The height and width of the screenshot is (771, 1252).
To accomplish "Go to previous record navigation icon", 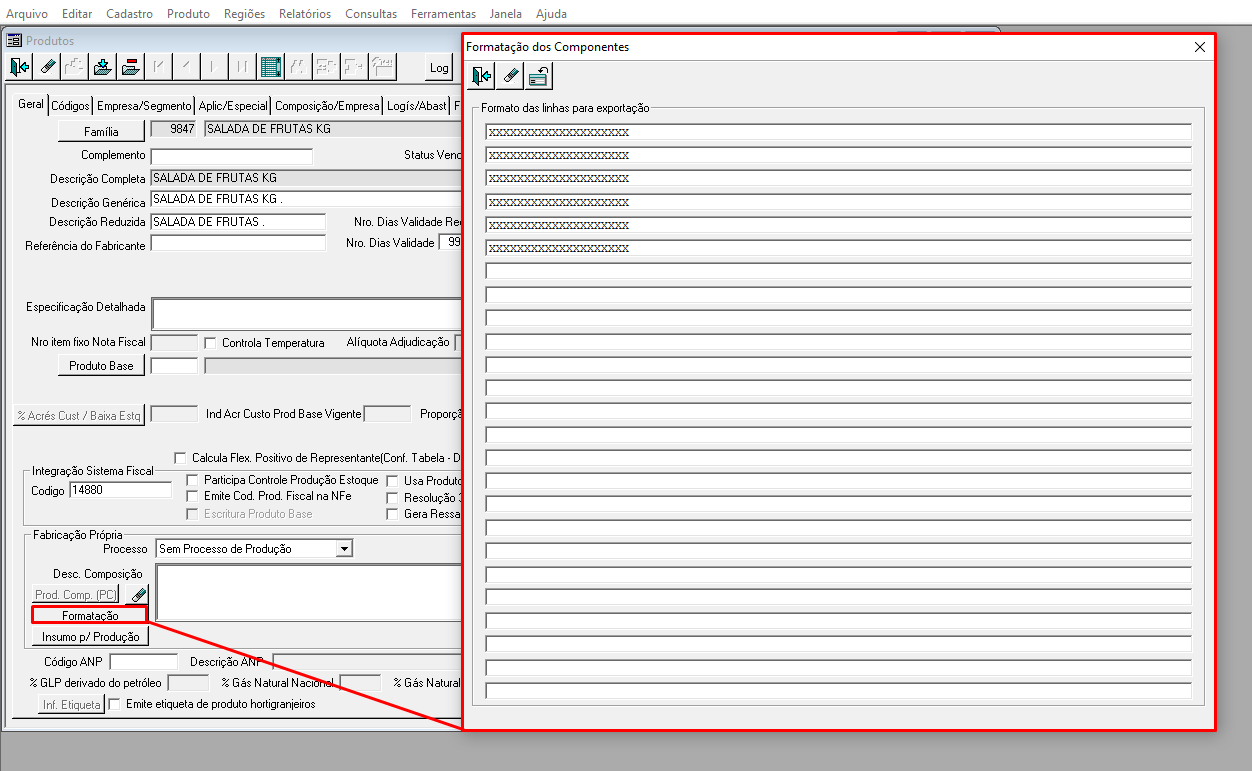I will coord(186,67).
